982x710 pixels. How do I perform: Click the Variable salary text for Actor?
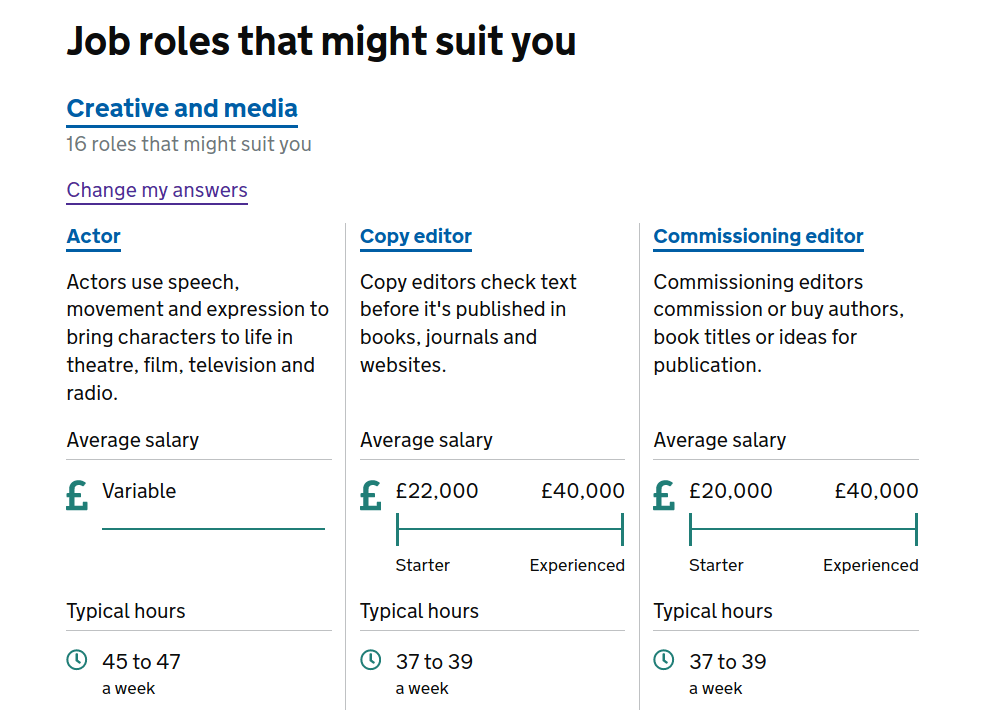coord(139,491)
